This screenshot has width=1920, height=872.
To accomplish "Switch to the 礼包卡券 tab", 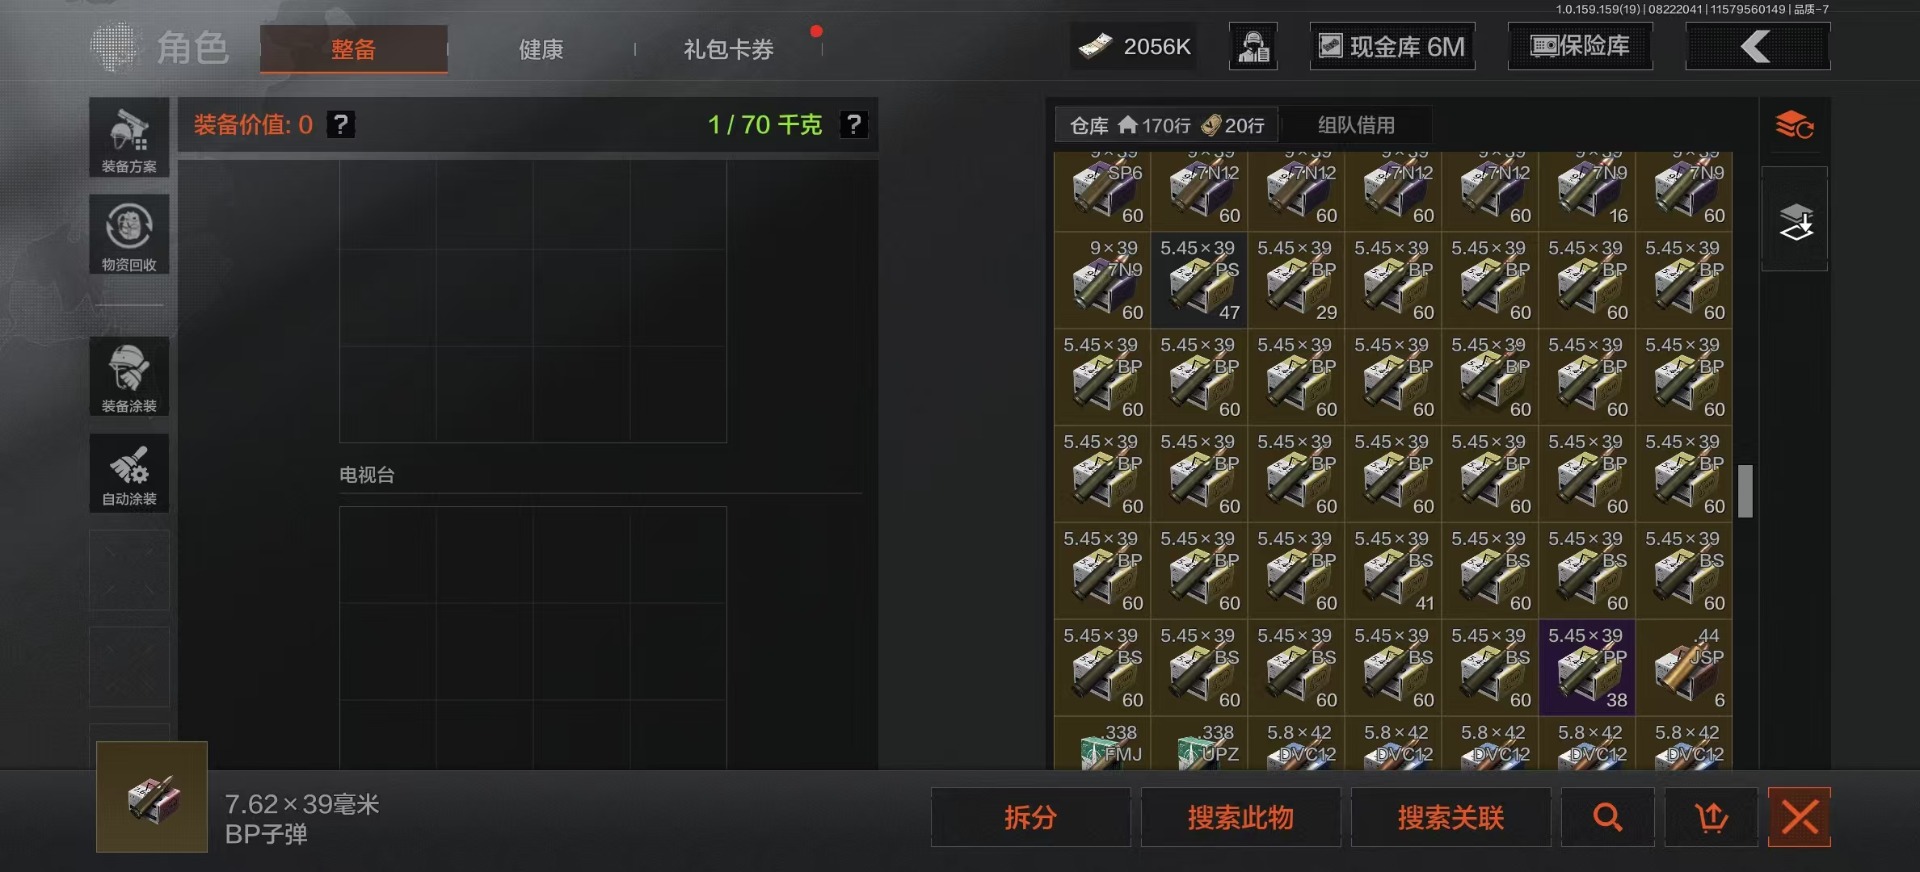I will (729, 49).
